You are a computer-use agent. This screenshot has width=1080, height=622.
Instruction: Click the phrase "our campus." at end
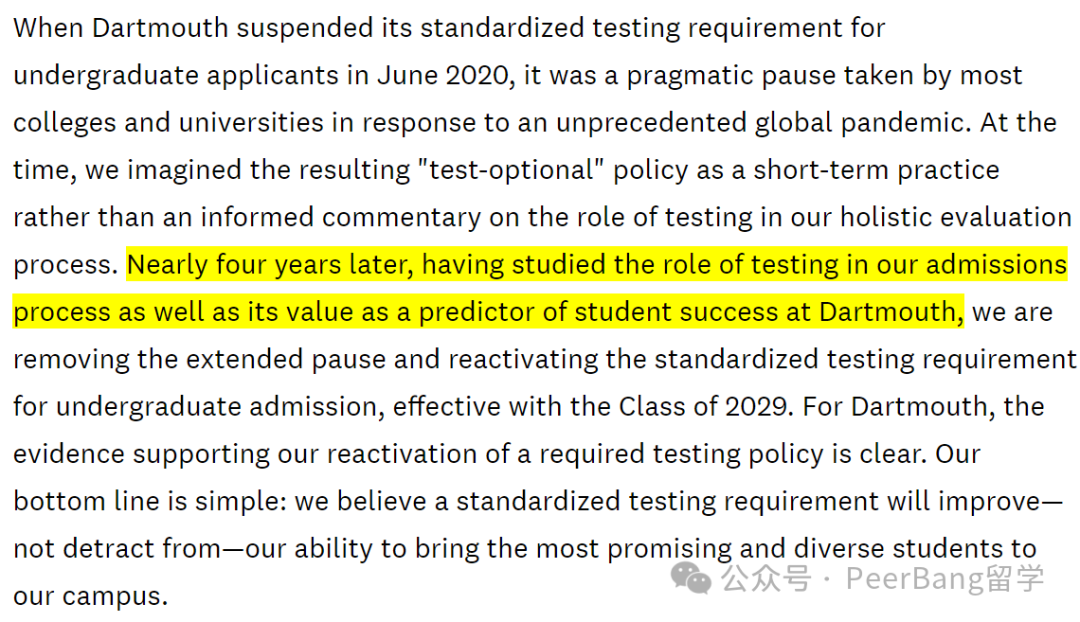(90, 597)
